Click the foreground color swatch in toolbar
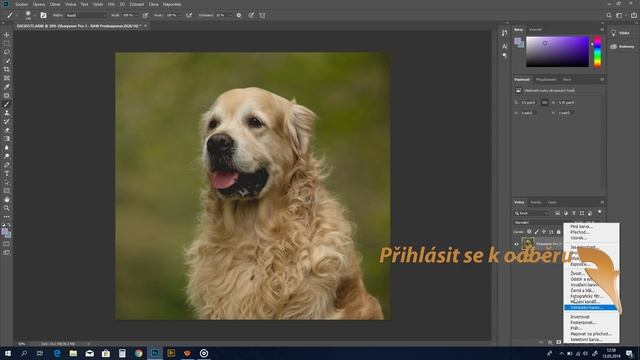The width and height of the screenshot is (640, 360). tap(4, 232)
